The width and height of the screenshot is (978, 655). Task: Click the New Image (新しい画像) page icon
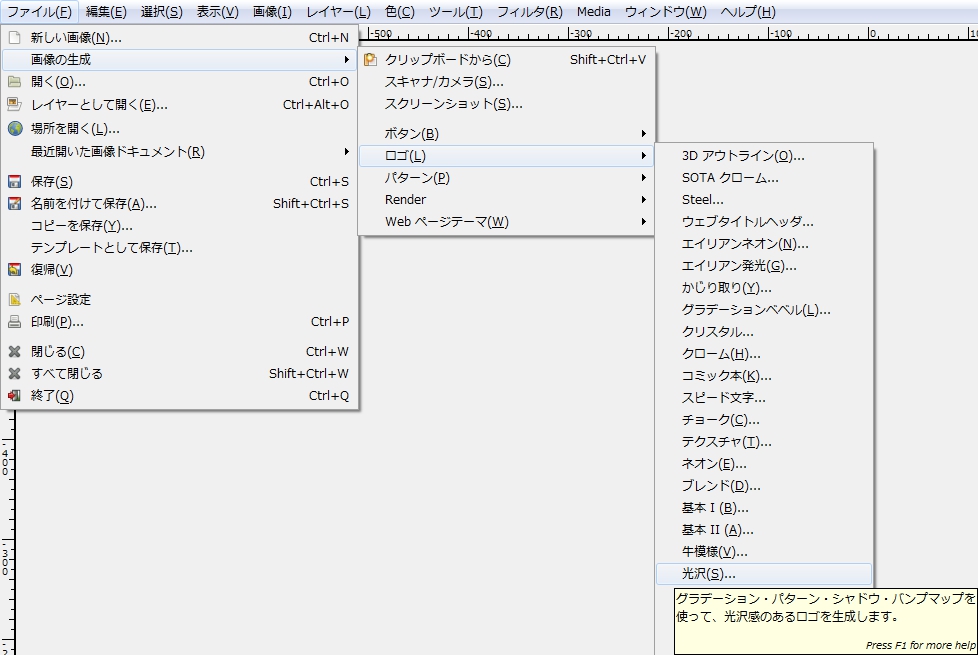click(14, 38)
